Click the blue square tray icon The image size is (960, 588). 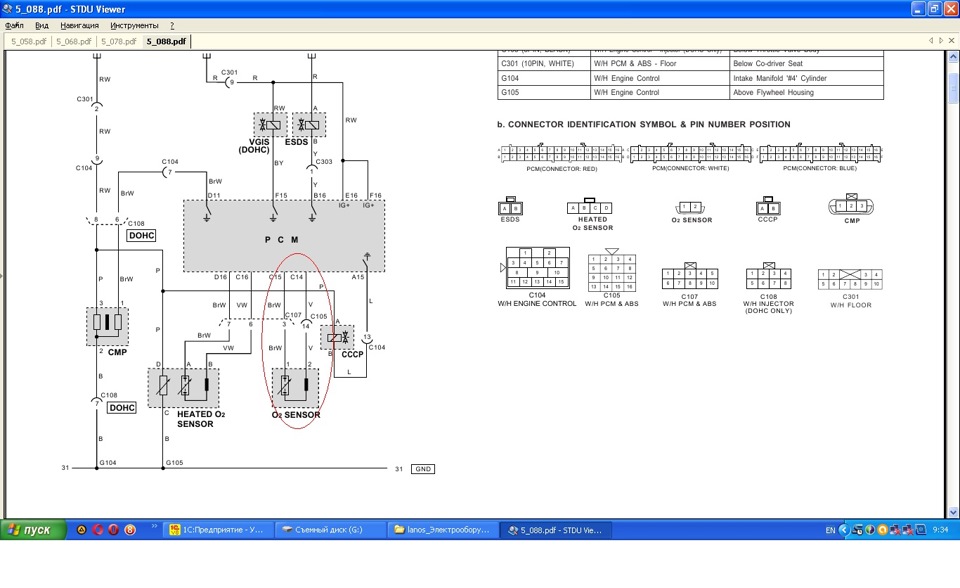tap(921, 530)
